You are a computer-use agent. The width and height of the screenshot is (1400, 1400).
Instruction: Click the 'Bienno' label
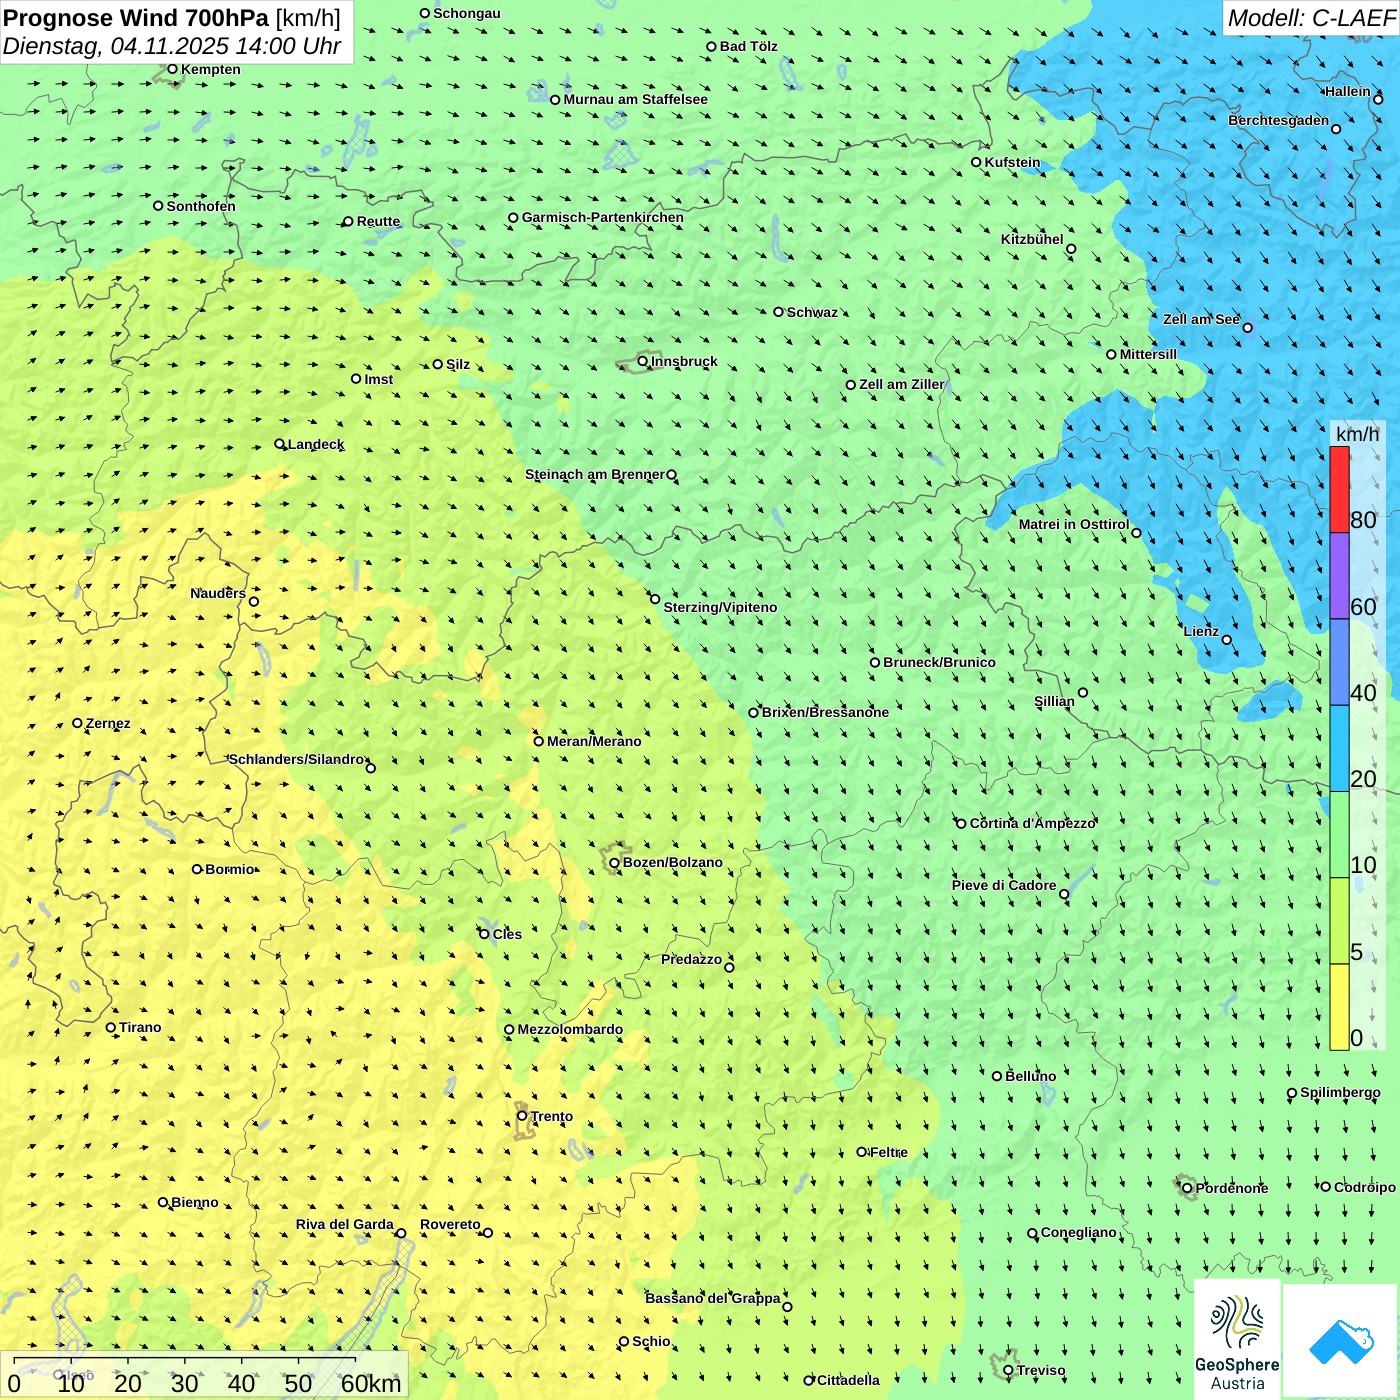[x=194, y=1202]
